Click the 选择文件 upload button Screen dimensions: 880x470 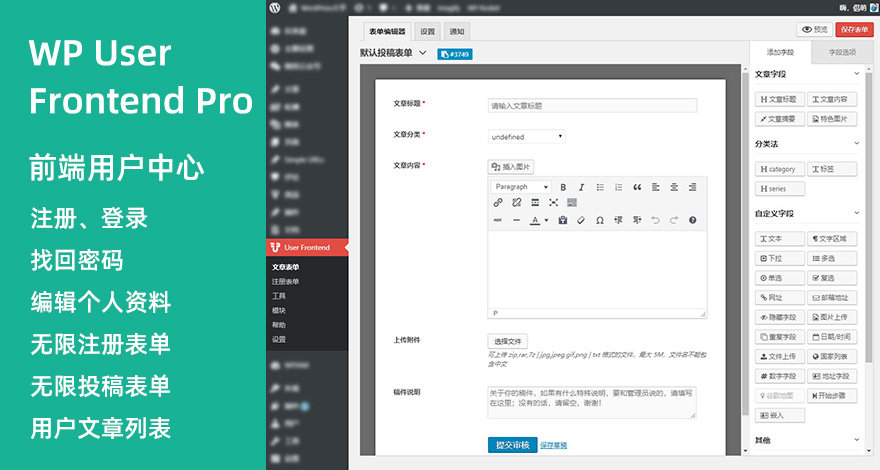507,341
